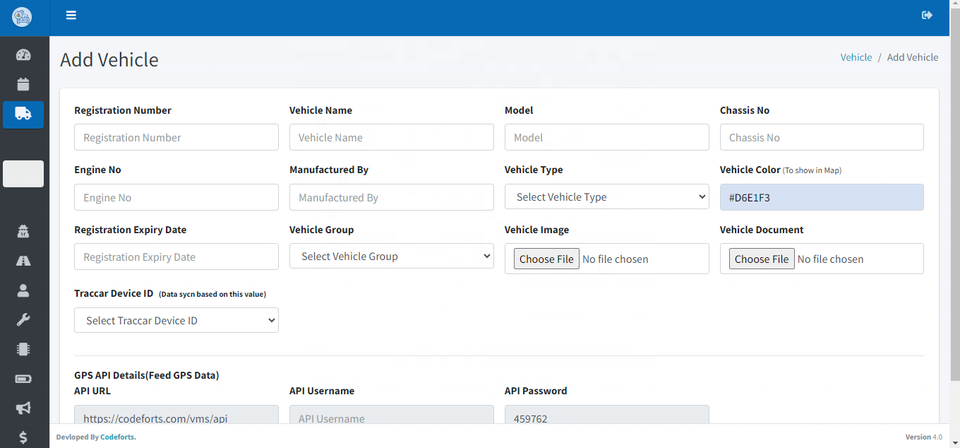Click the megaphone icon in sidebar
Image resolution: width=960 pixels, height=448 pixels.
[x=23, y=408]
